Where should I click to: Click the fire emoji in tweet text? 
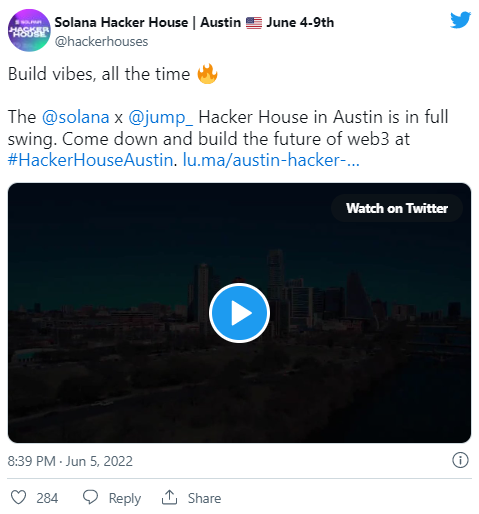click(207, 74)
